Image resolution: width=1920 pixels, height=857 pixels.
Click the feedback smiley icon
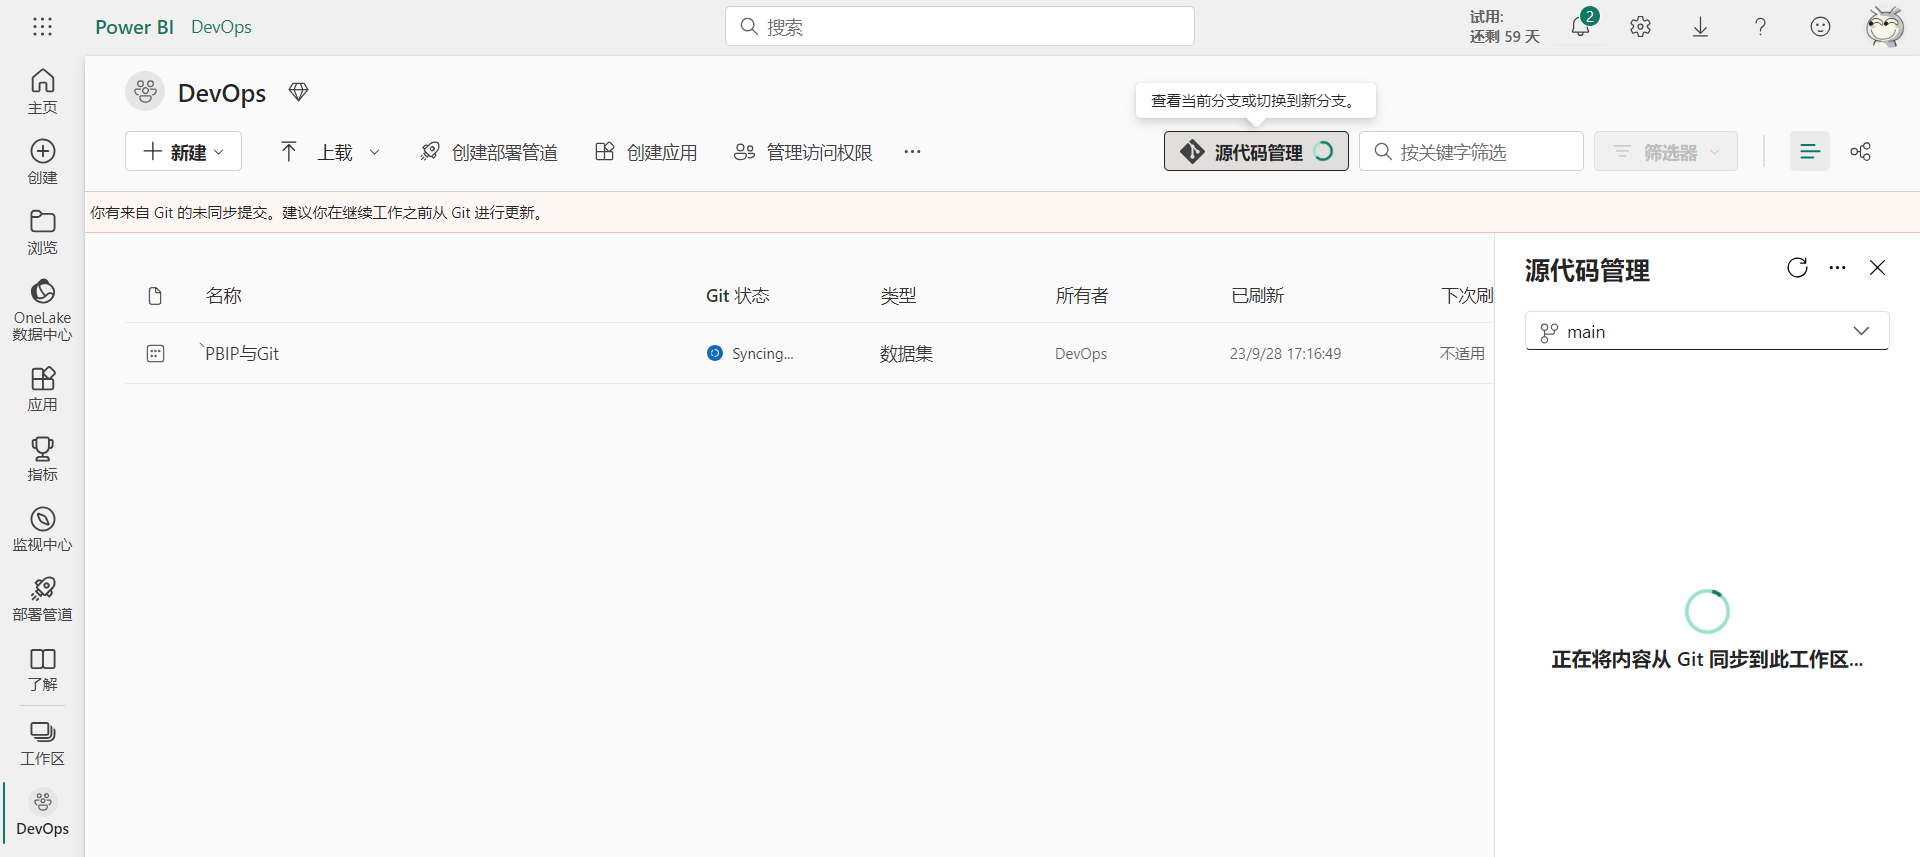(1820, 27)
